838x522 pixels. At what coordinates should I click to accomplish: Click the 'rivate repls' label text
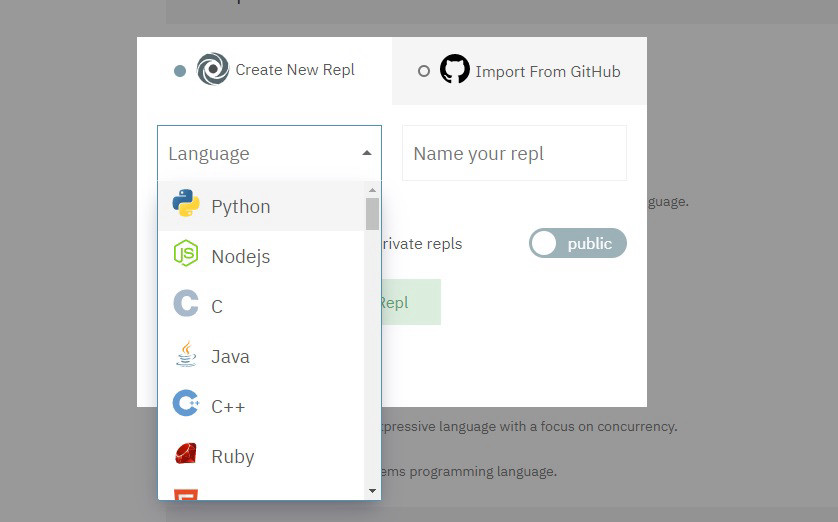(422, 244)
